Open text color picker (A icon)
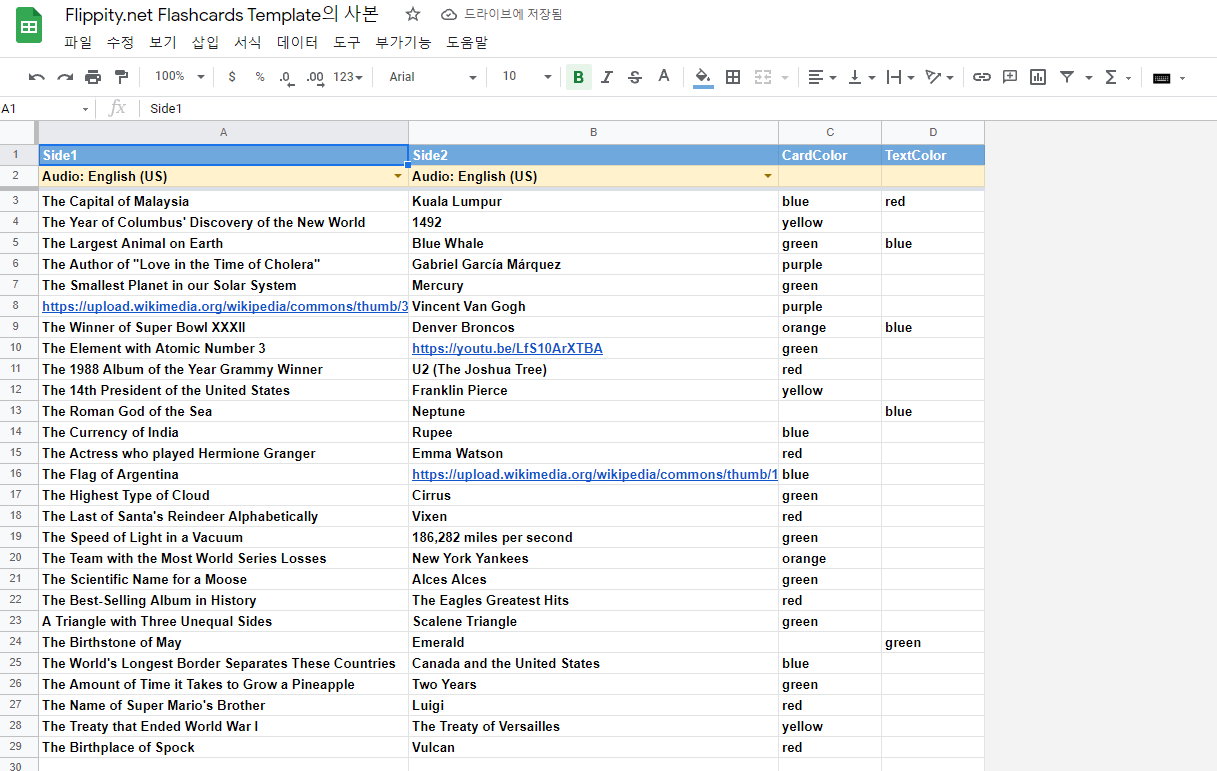 tap(663, 77)
